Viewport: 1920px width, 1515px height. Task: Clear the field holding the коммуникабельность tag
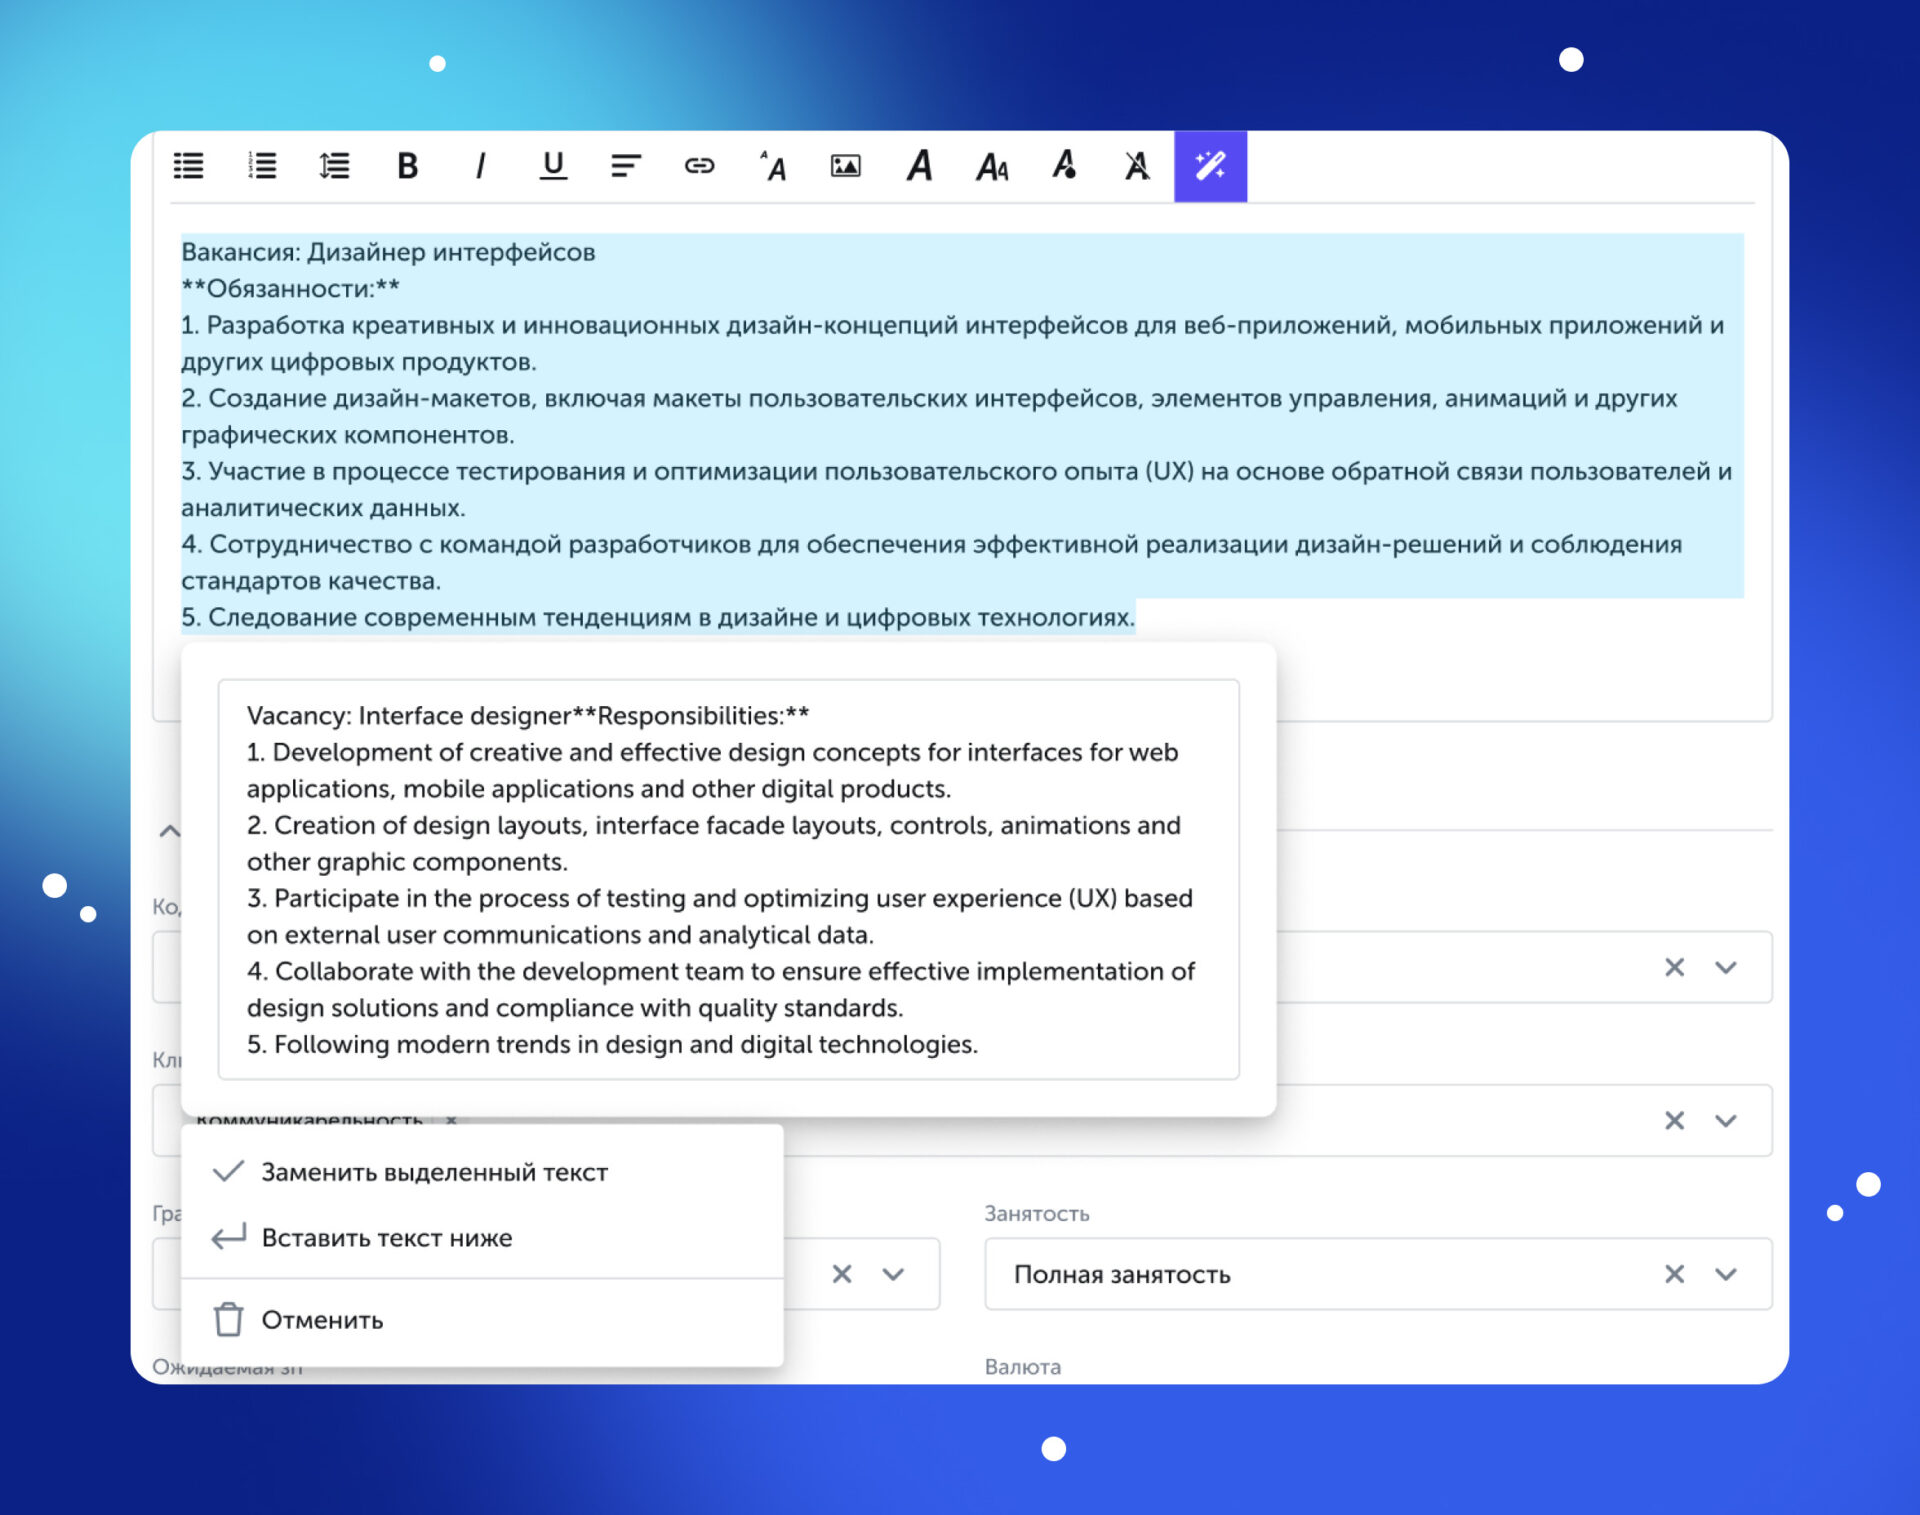1674,1121
